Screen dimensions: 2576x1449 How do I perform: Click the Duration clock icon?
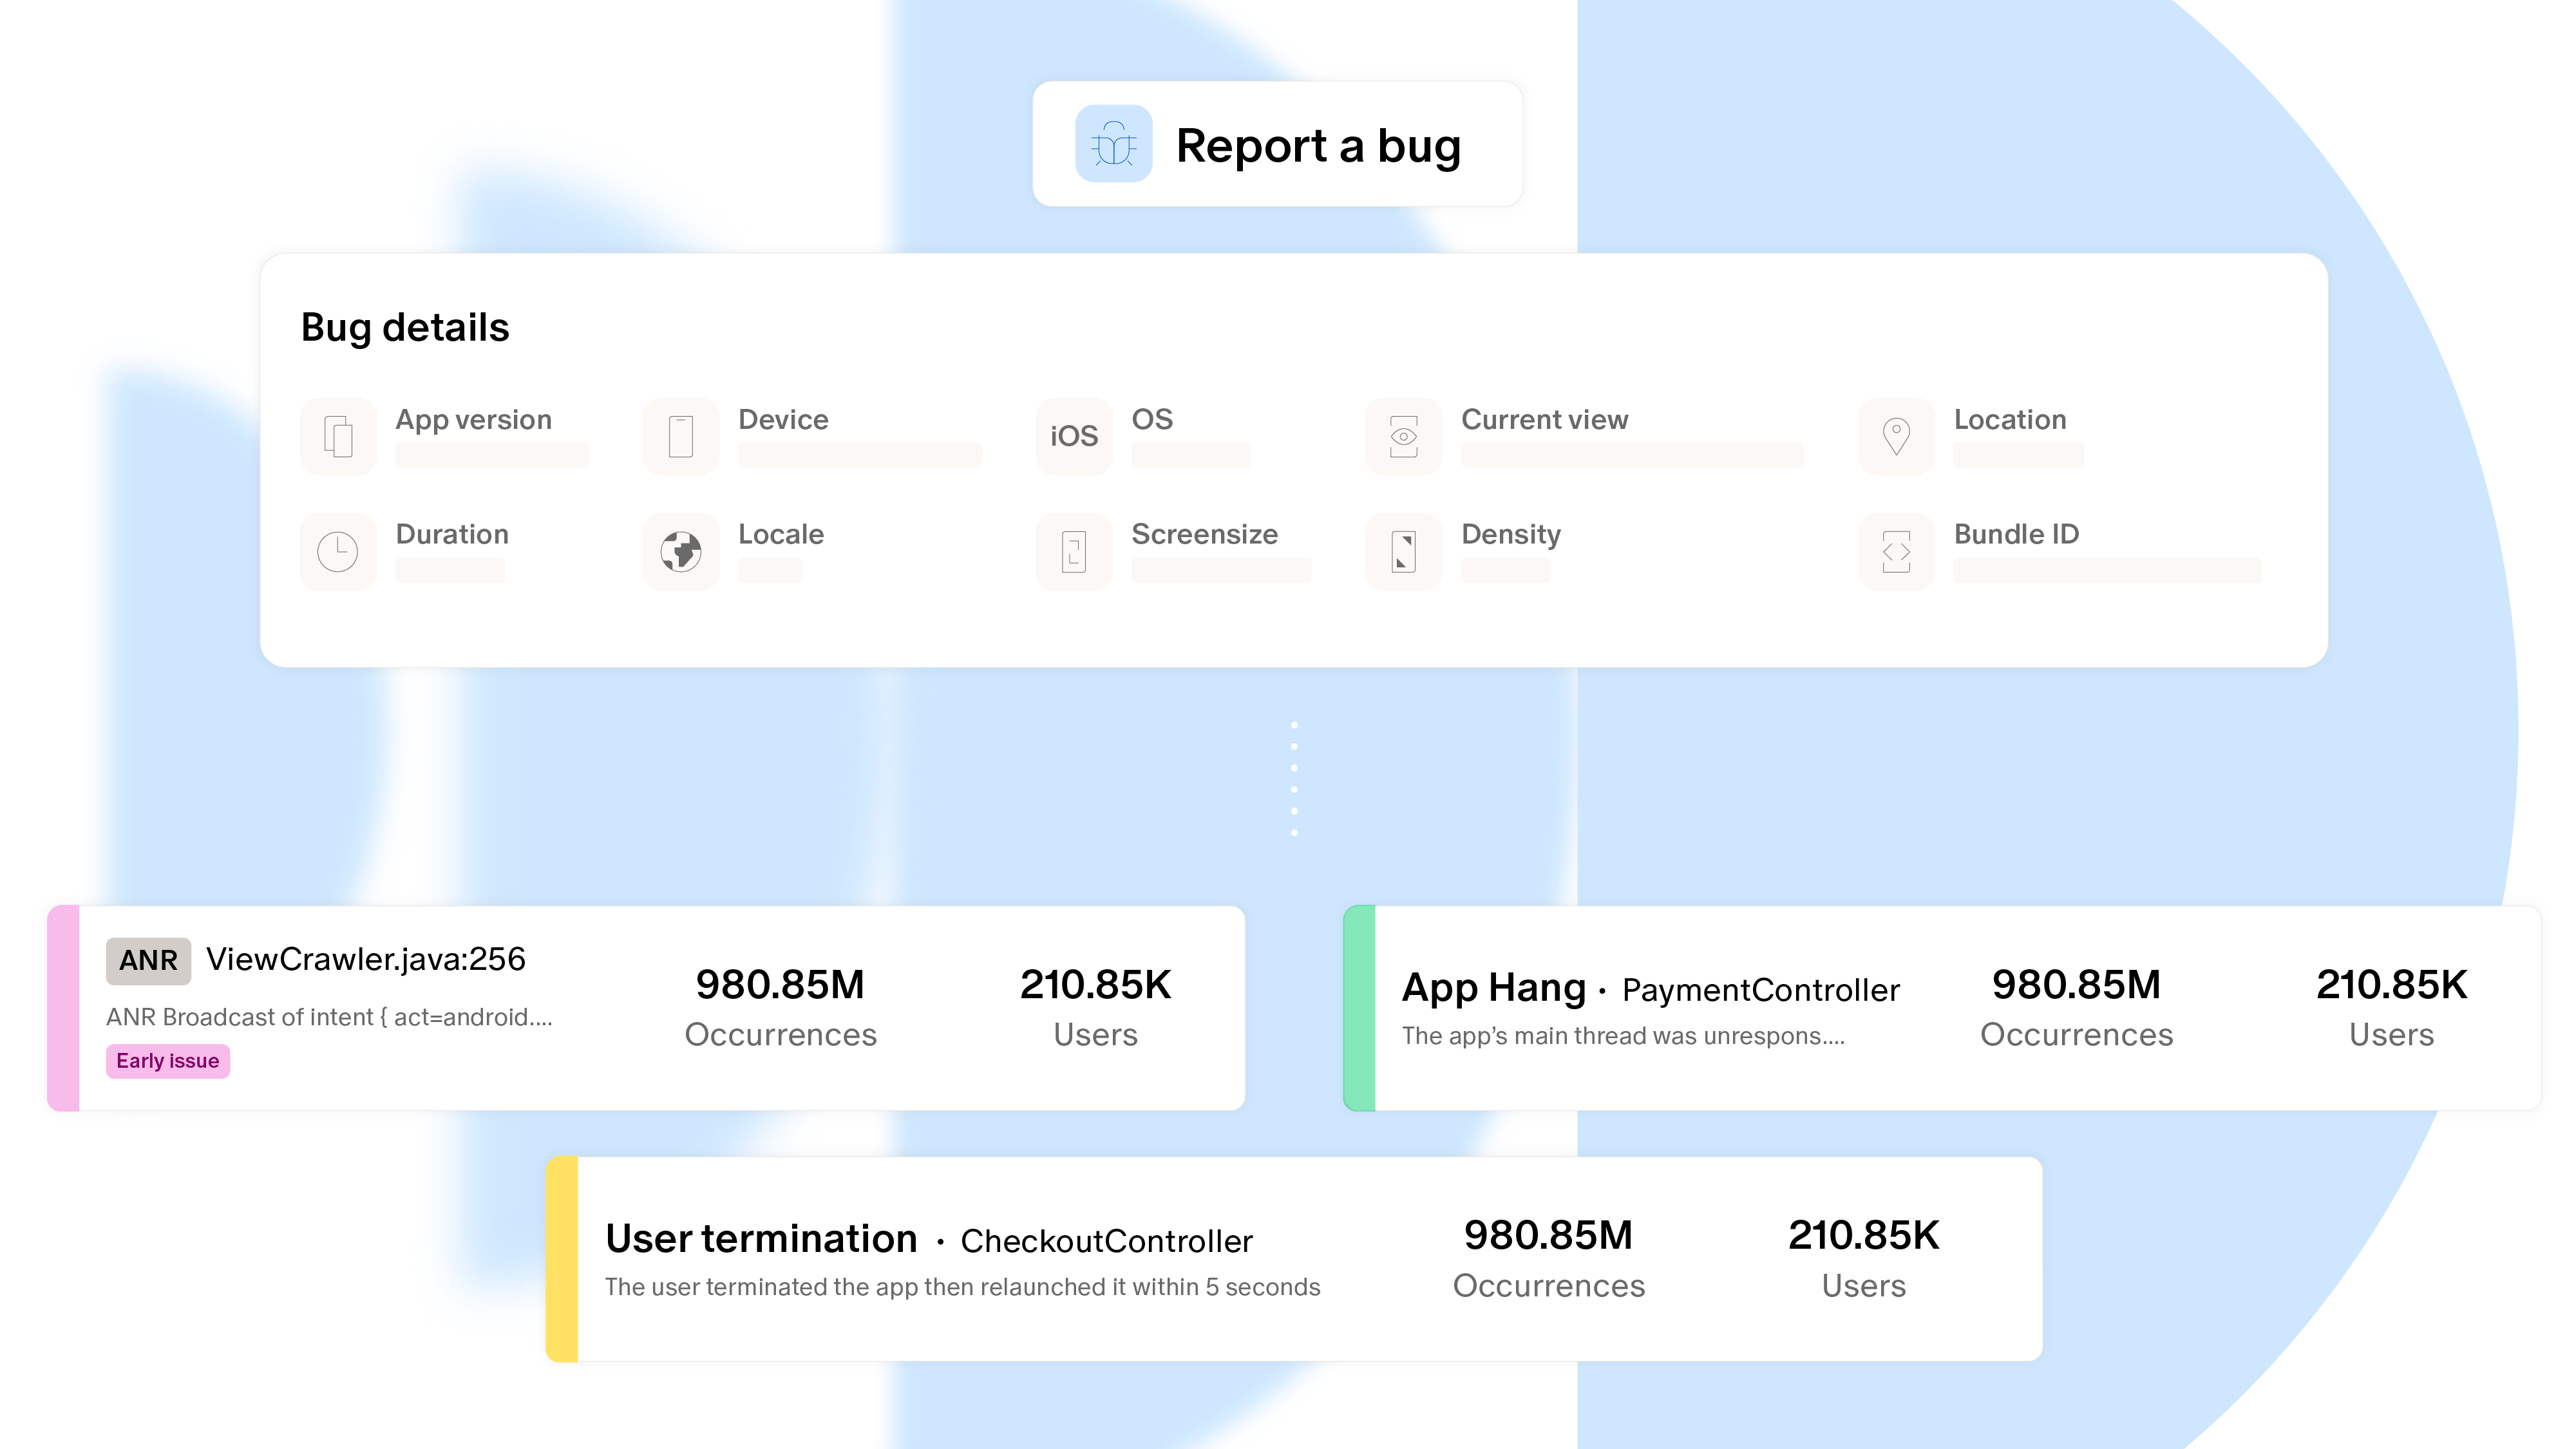click(x=338, y=551)
